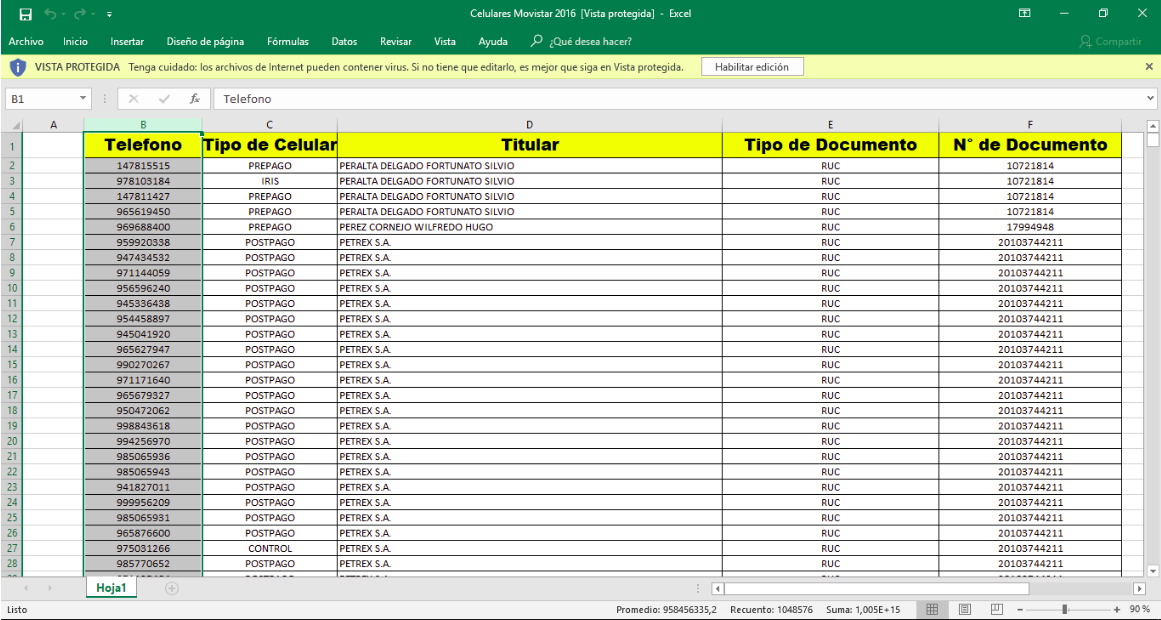Switch to the Inicio tab

pos(76,41)
